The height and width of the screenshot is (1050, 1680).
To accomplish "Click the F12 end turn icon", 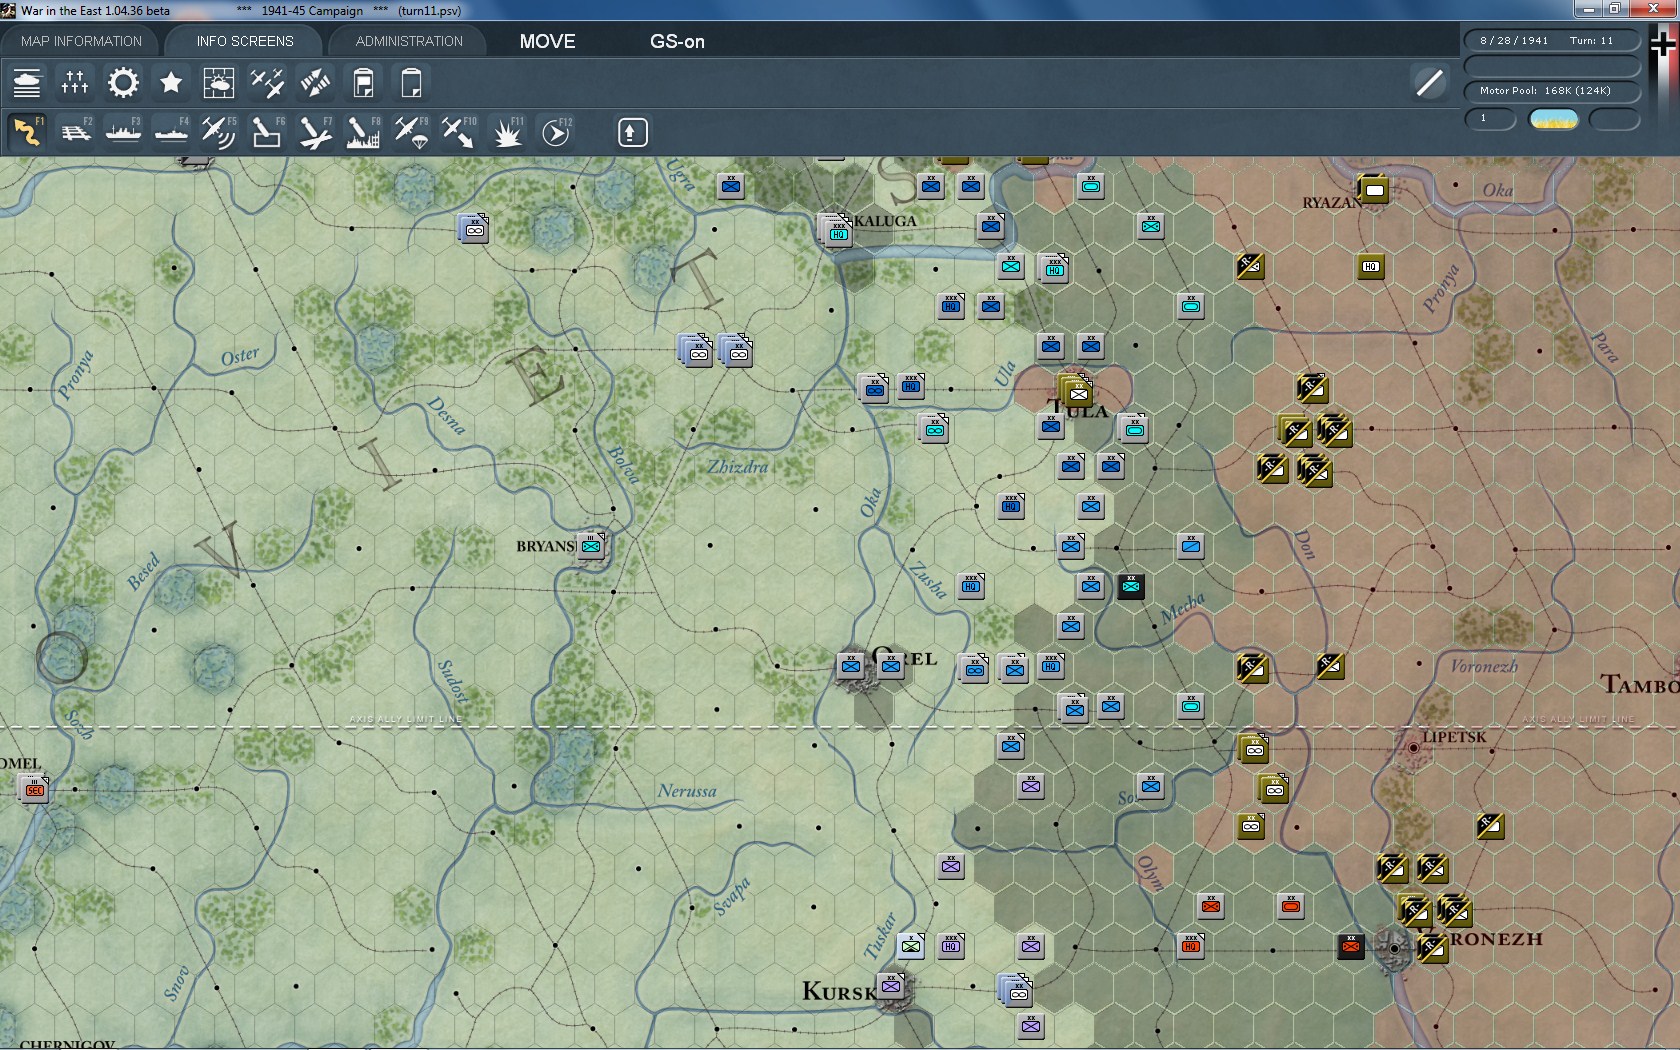I will pyautogui.click(x=556, y=132).
